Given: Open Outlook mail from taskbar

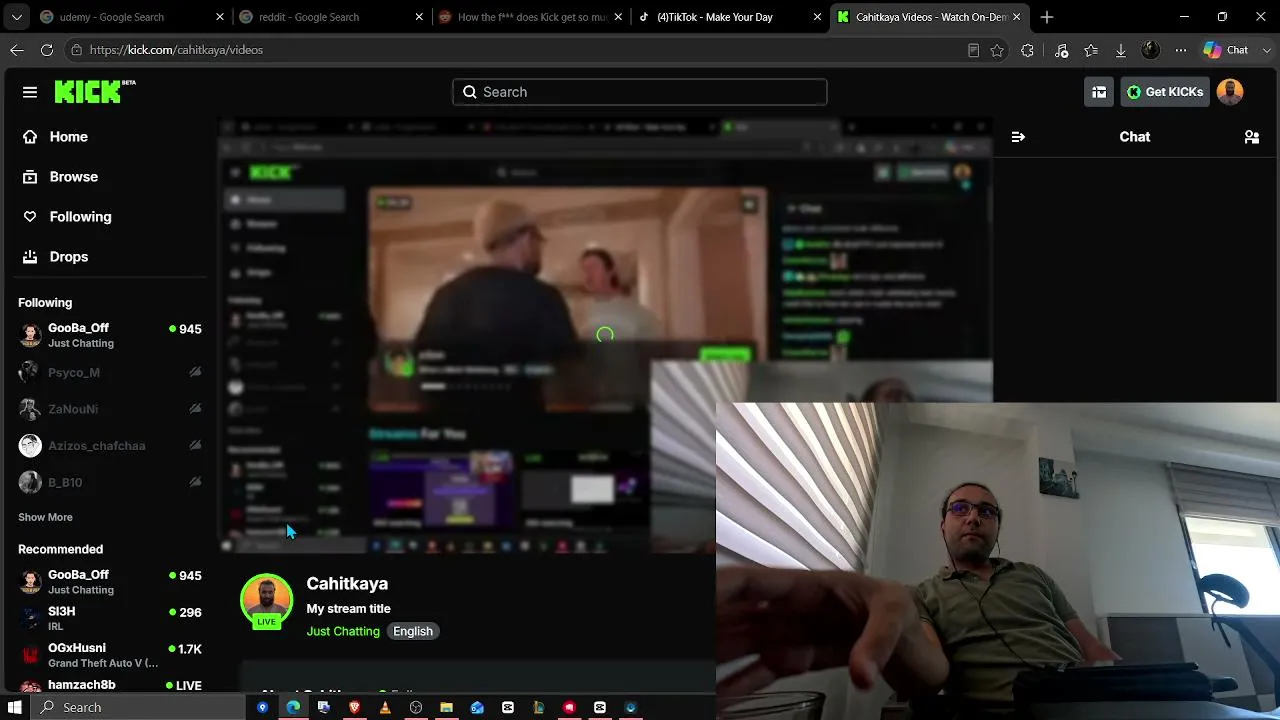Looking at the screenshot, I should click(x=477, y=707).
